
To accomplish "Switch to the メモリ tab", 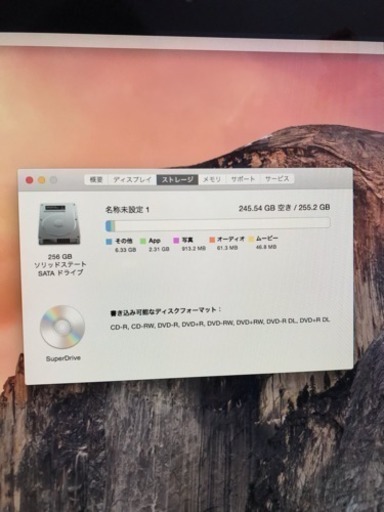I will [x=212, y=179].
